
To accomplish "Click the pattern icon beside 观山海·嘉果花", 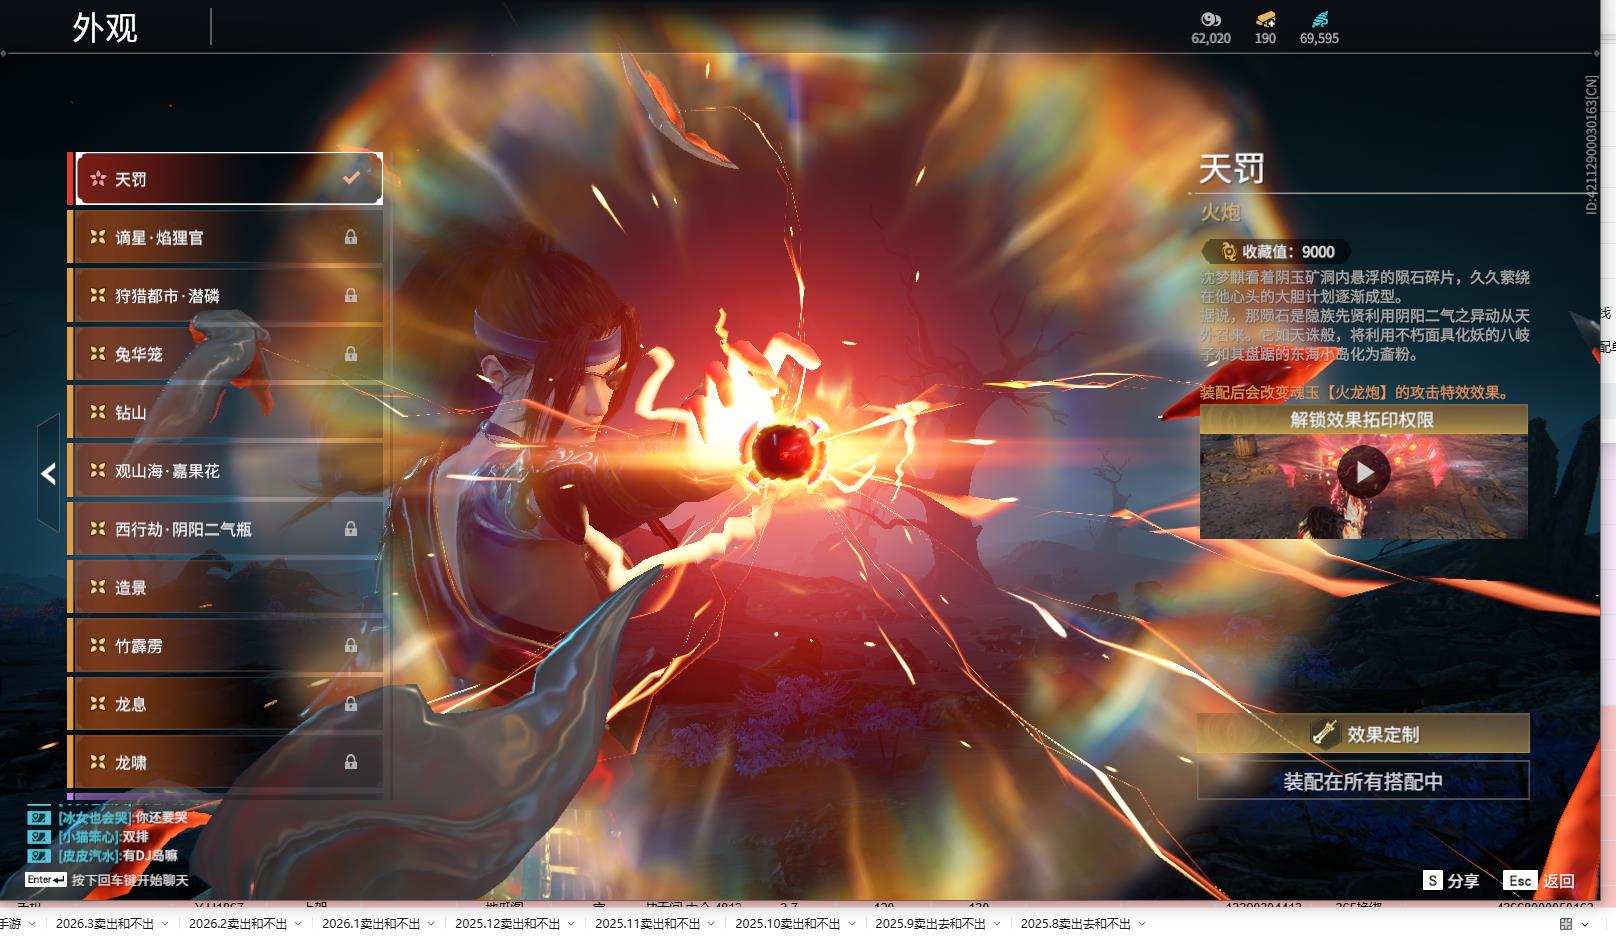I will click(98, 469).
